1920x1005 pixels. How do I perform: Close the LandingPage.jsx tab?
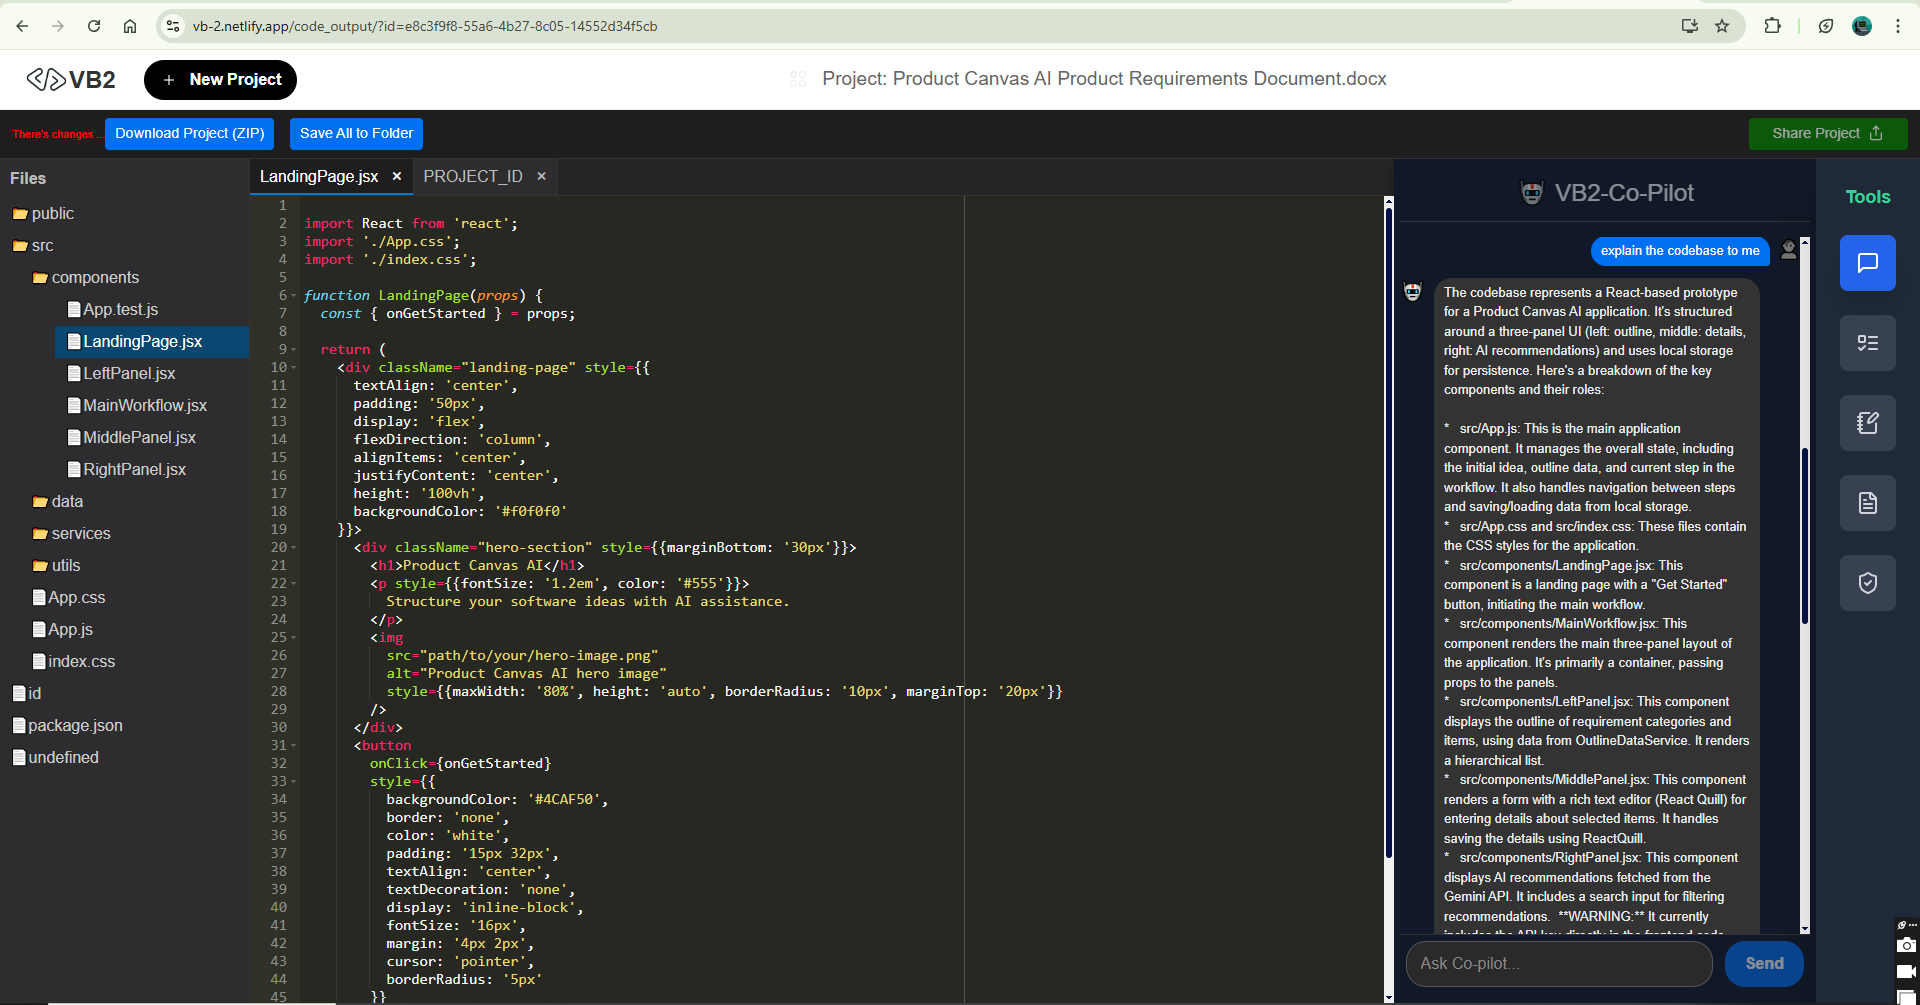pyautogui.click(x=397, y=176)
